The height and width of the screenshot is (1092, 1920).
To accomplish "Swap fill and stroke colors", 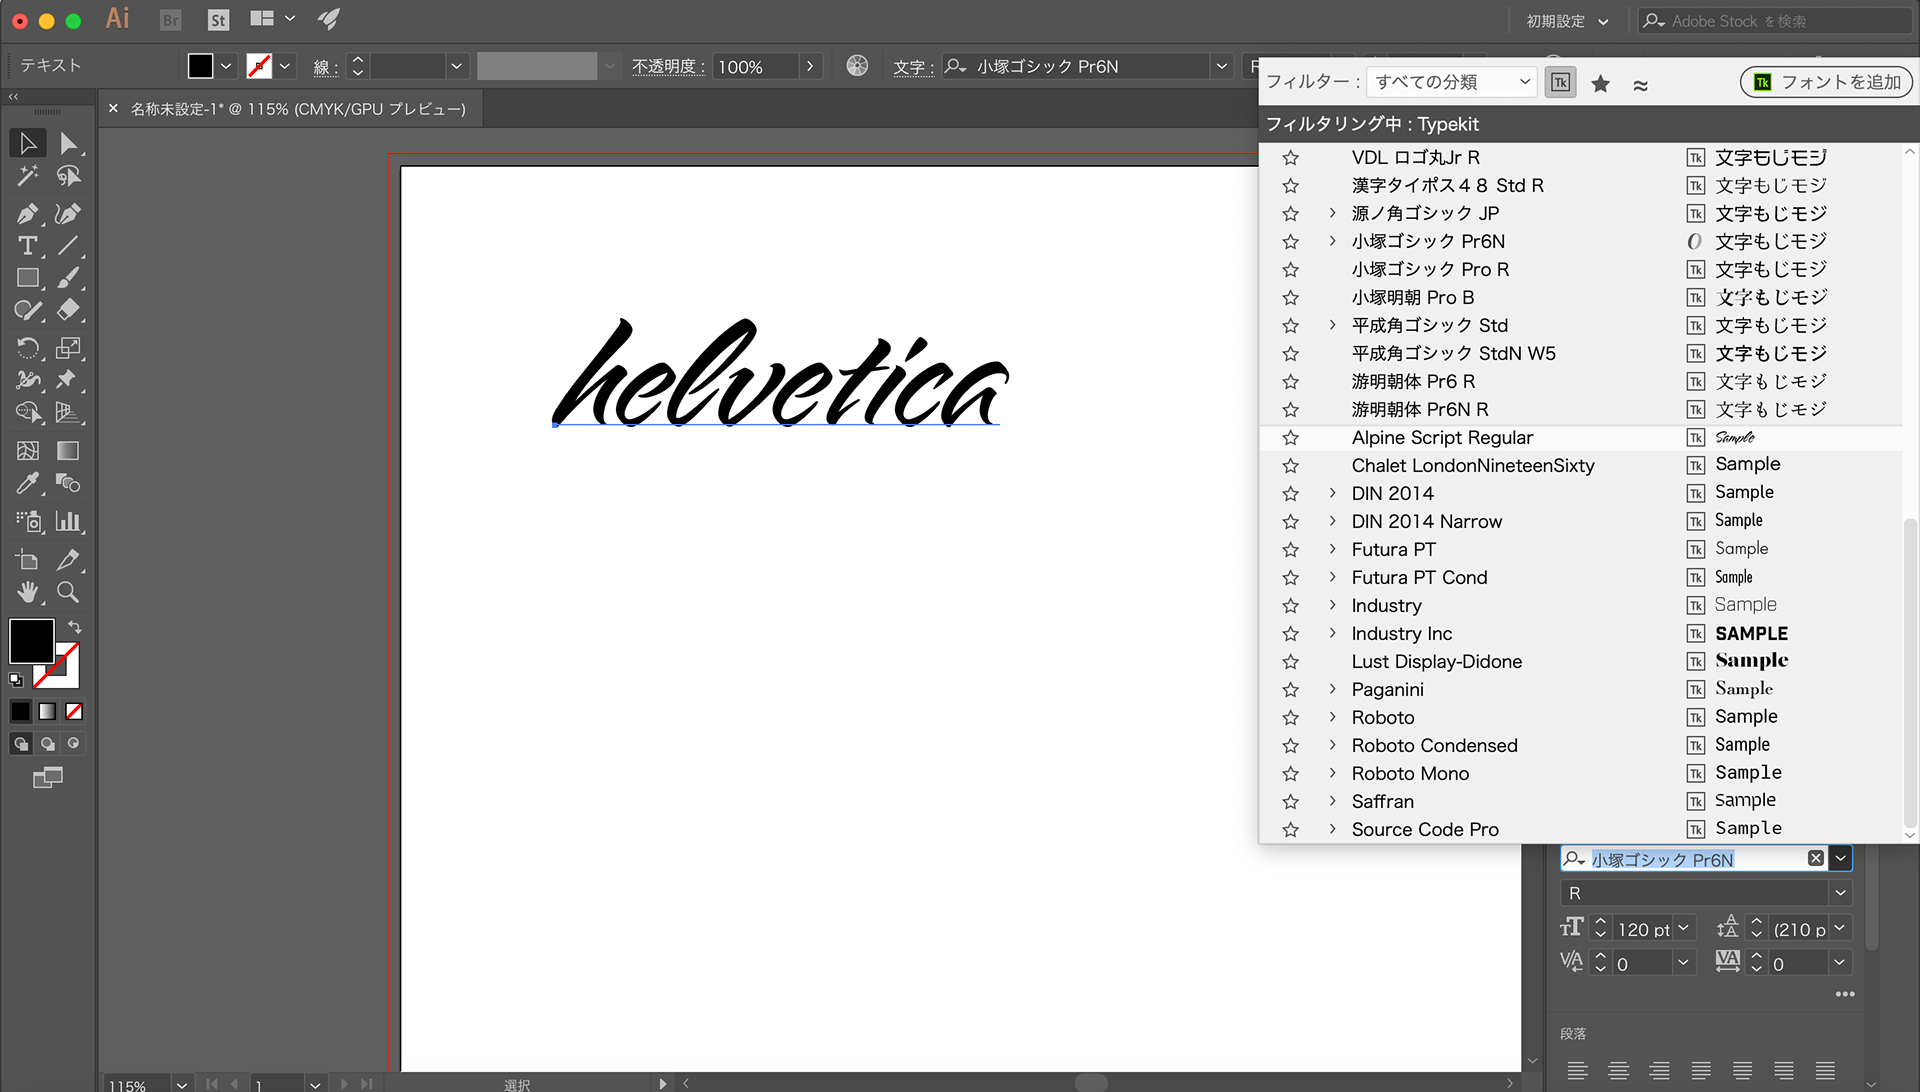I will coord(74,627).
